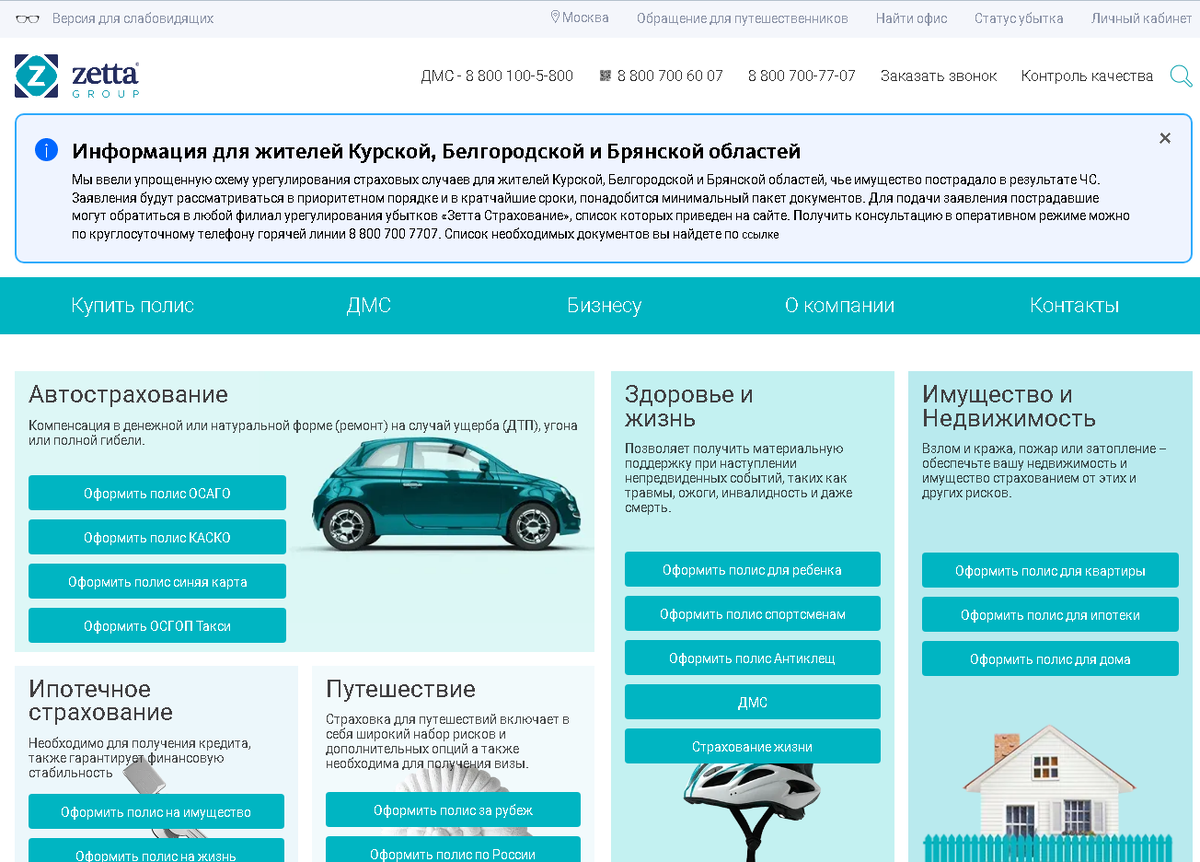Click the Zetta Group logo

pos(77,76)
